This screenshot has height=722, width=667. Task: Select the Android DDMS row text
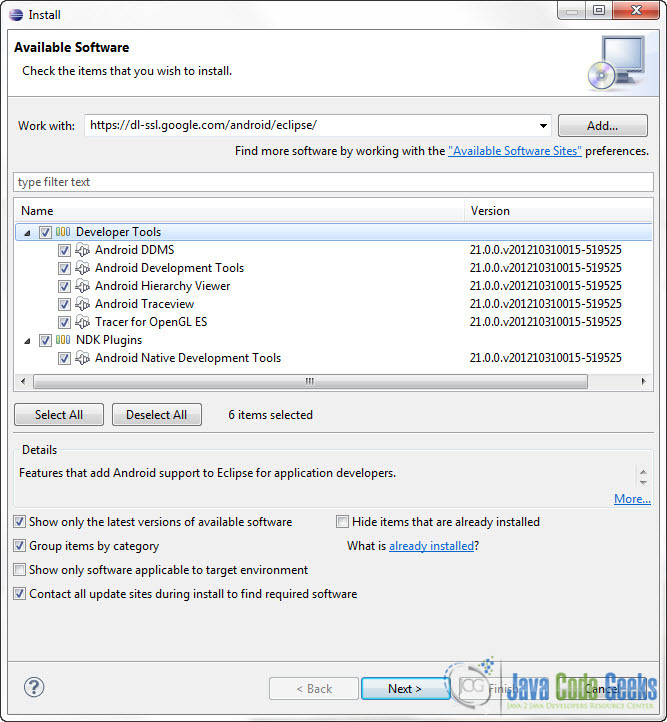pyautogui.click(x=134, y=250)
